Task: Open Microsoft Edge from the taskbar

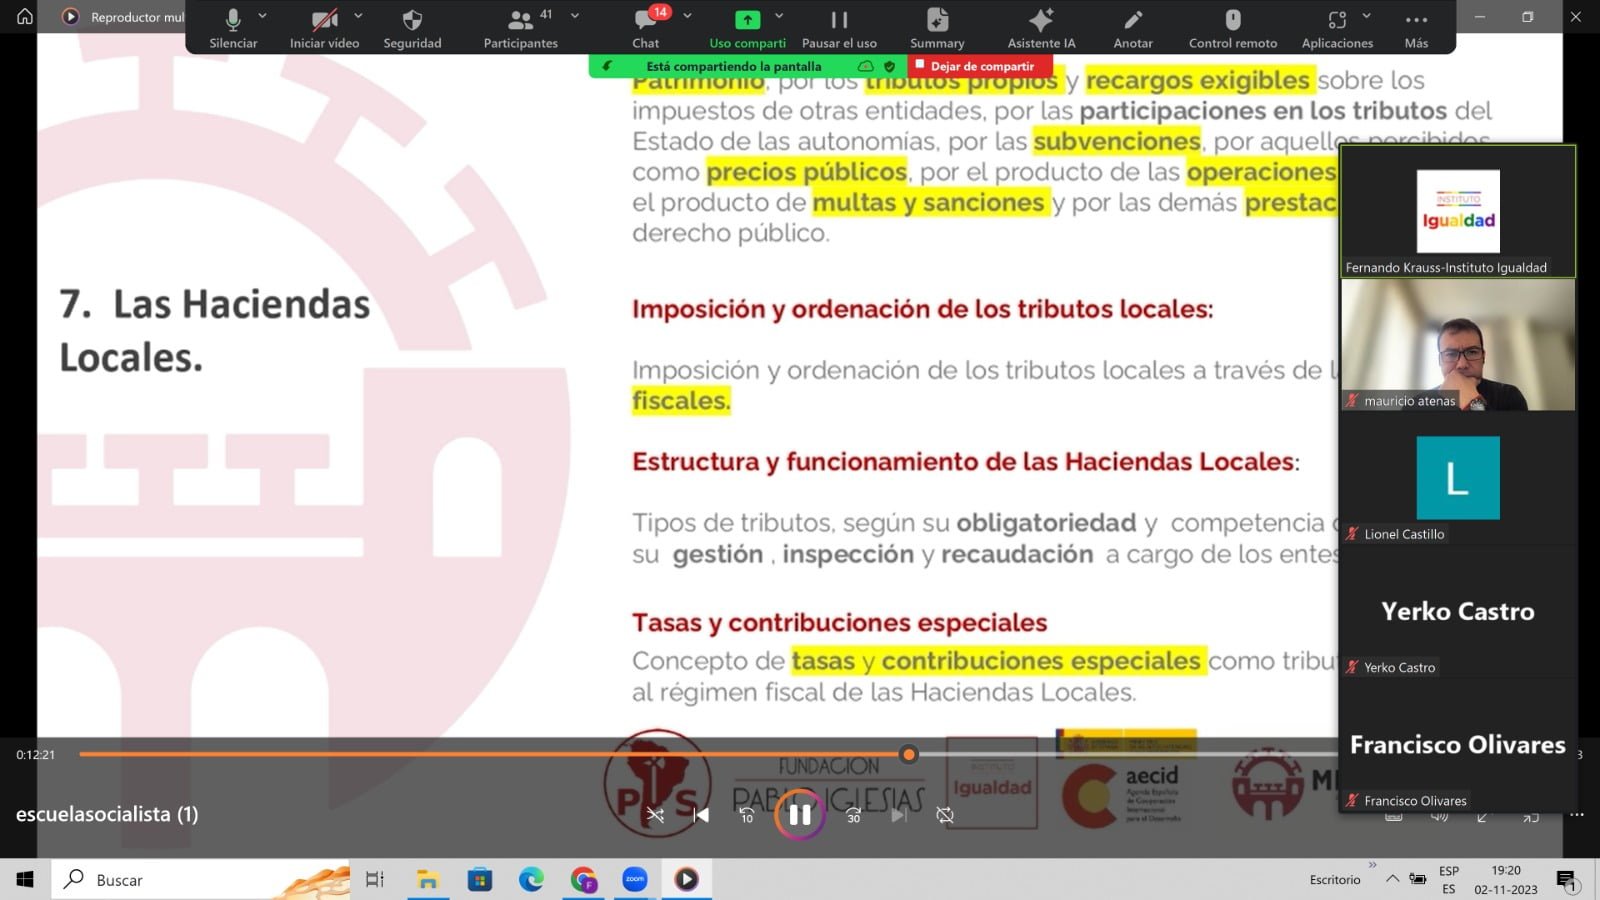Action: (x=531, y=880)
